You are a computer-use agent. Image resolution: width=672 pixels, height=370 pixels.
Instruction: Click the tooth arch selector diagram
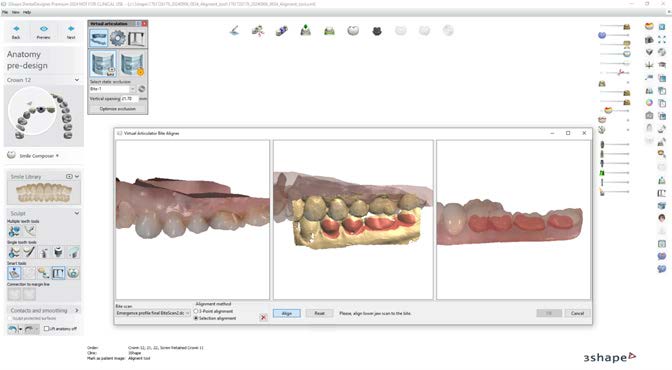point(43,115)
